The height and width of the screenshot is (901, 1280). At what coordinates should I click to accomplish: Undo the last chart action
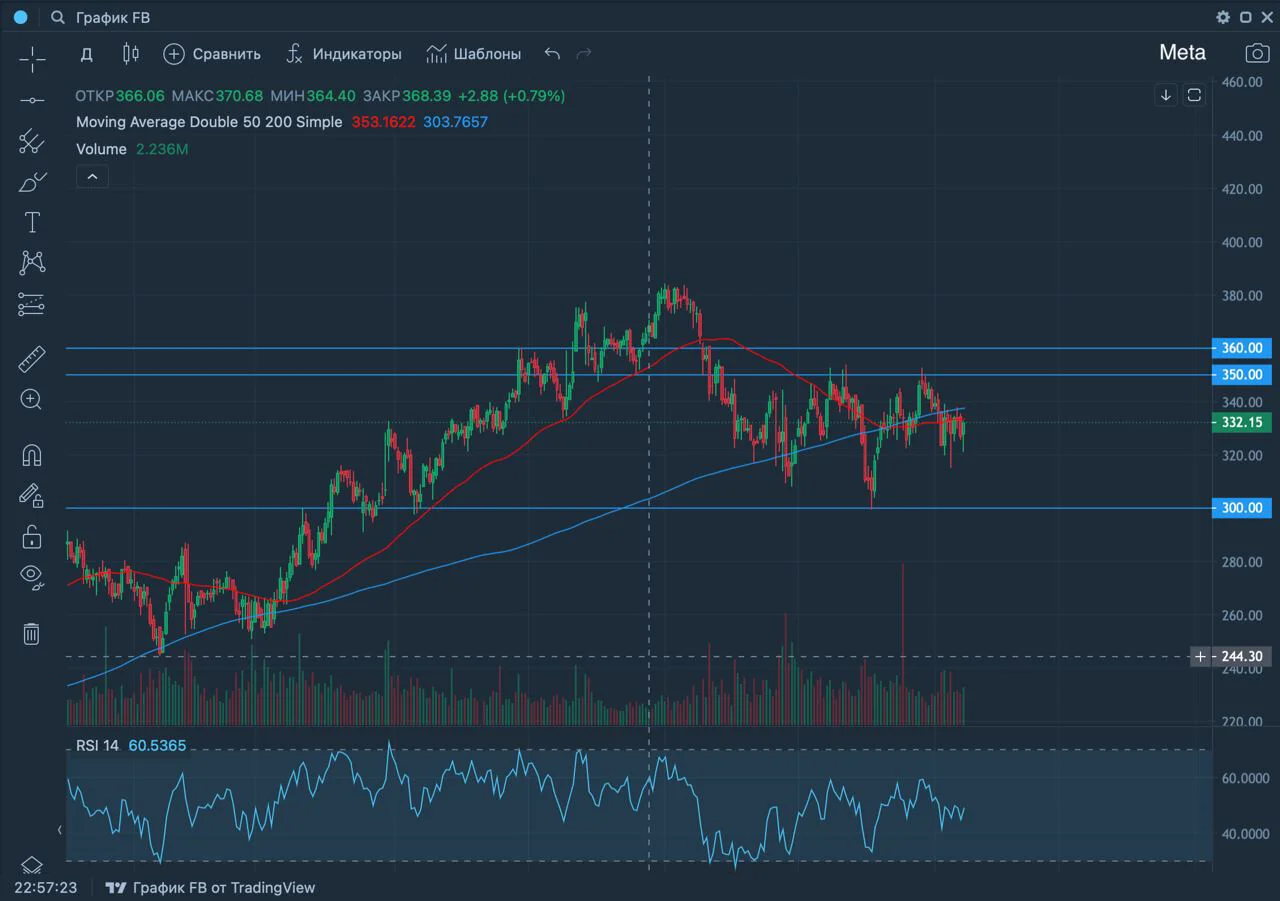click(552, 54)
